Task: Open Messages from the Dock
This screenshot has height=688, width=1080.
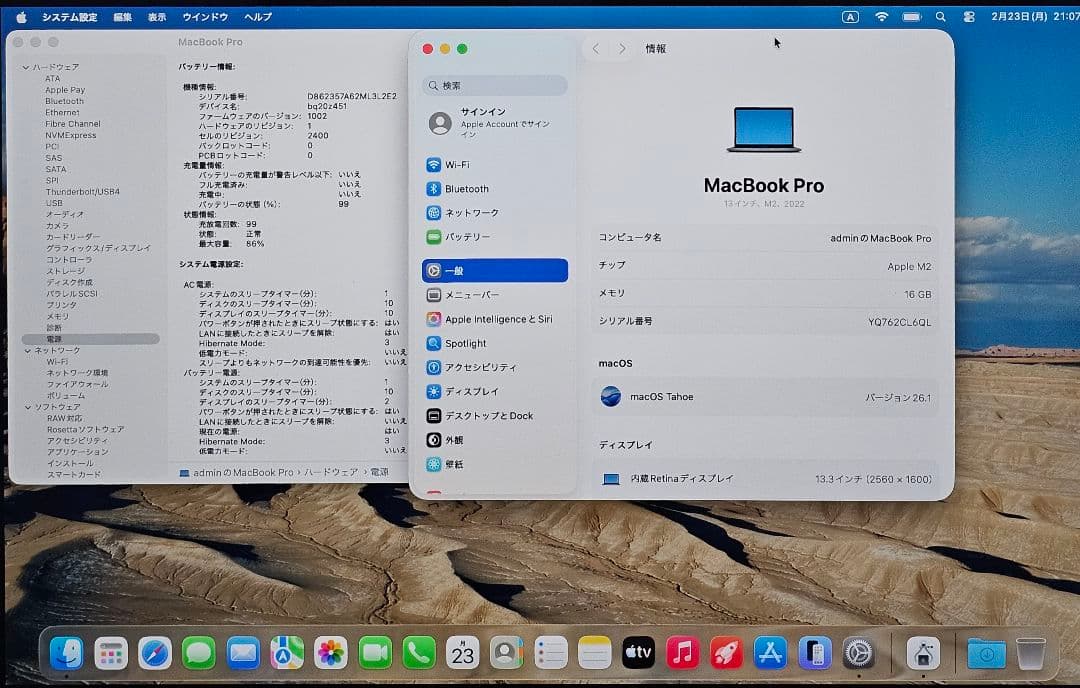Action: (x=199, y=653)
